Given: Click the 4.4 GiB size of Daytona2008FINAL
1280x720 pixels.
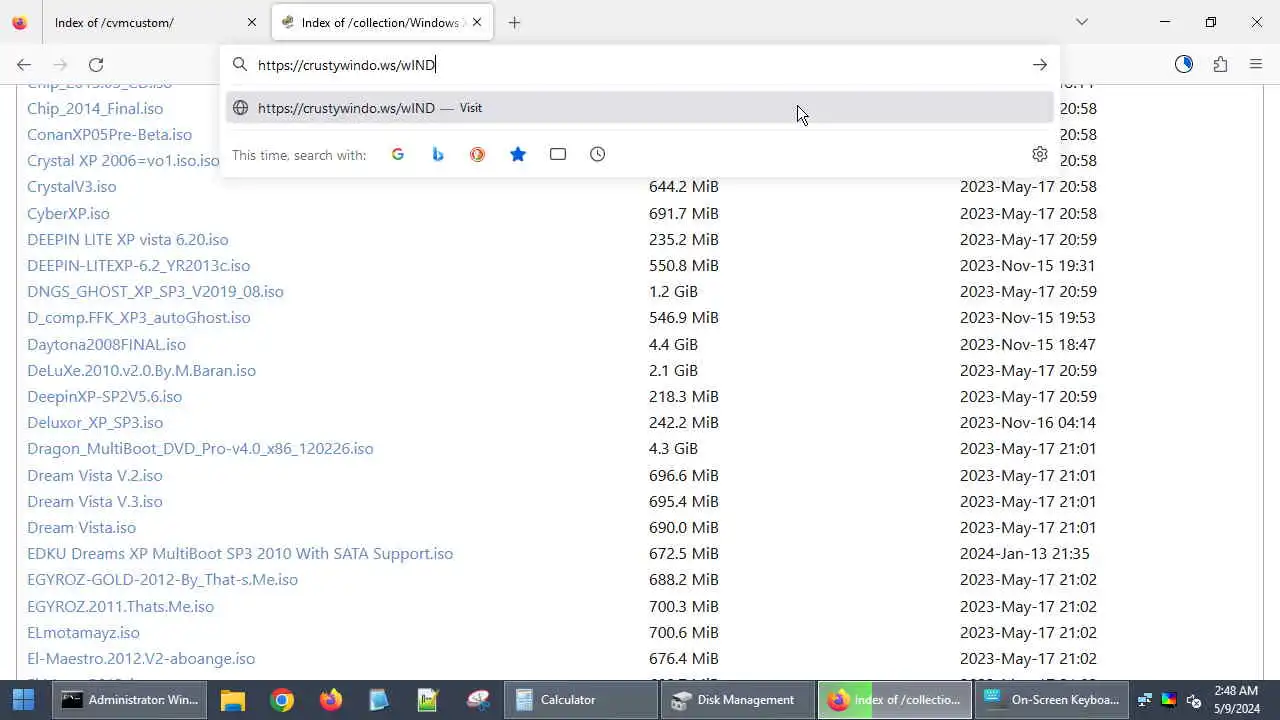Looking at the screenshot, I should [x=673, y=344].
